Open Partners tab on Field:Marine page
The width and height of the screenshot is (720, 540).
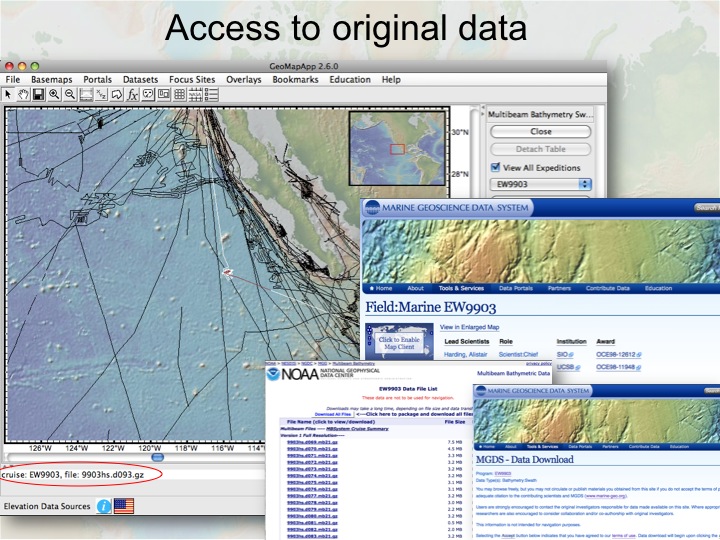pos(559,288)
